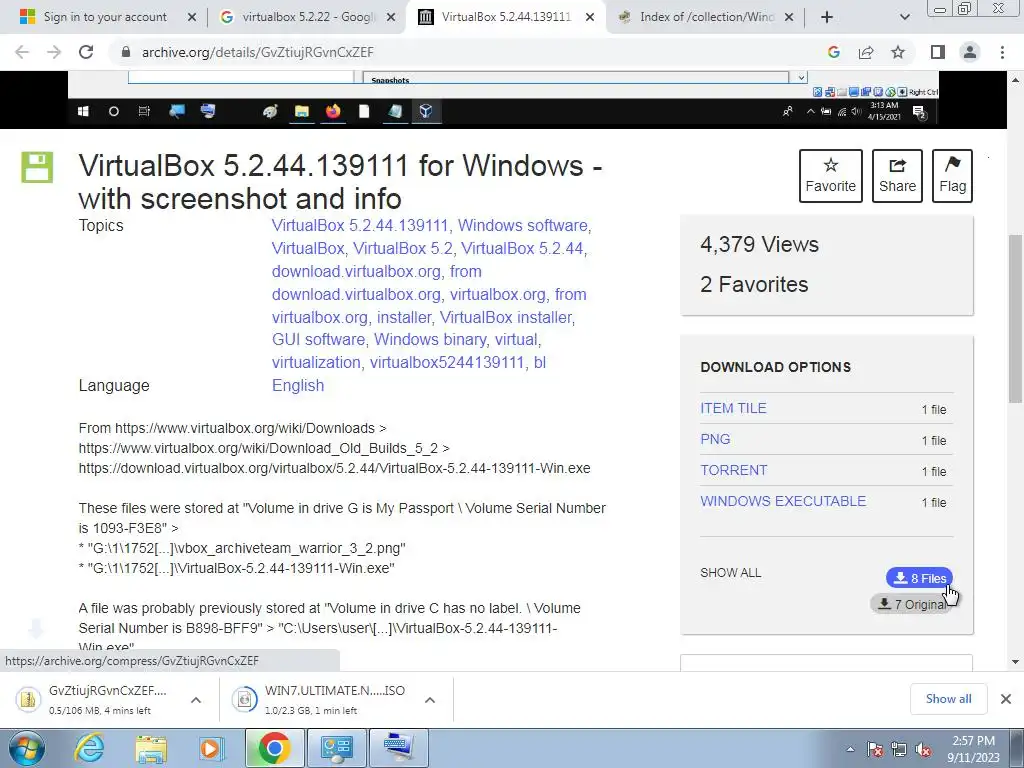Switch to Sign in to your account tab
Screen dimensions: 1024x768
(x=104, y=17)
